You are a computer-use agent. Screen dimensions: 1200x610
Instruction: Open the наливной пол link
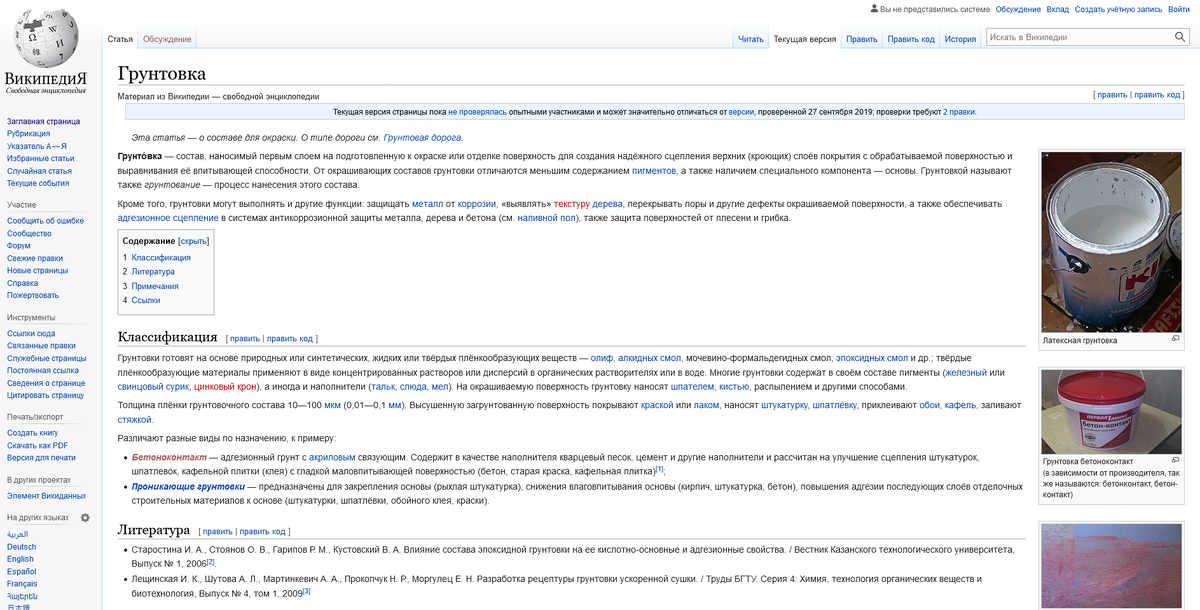point(547,217)
